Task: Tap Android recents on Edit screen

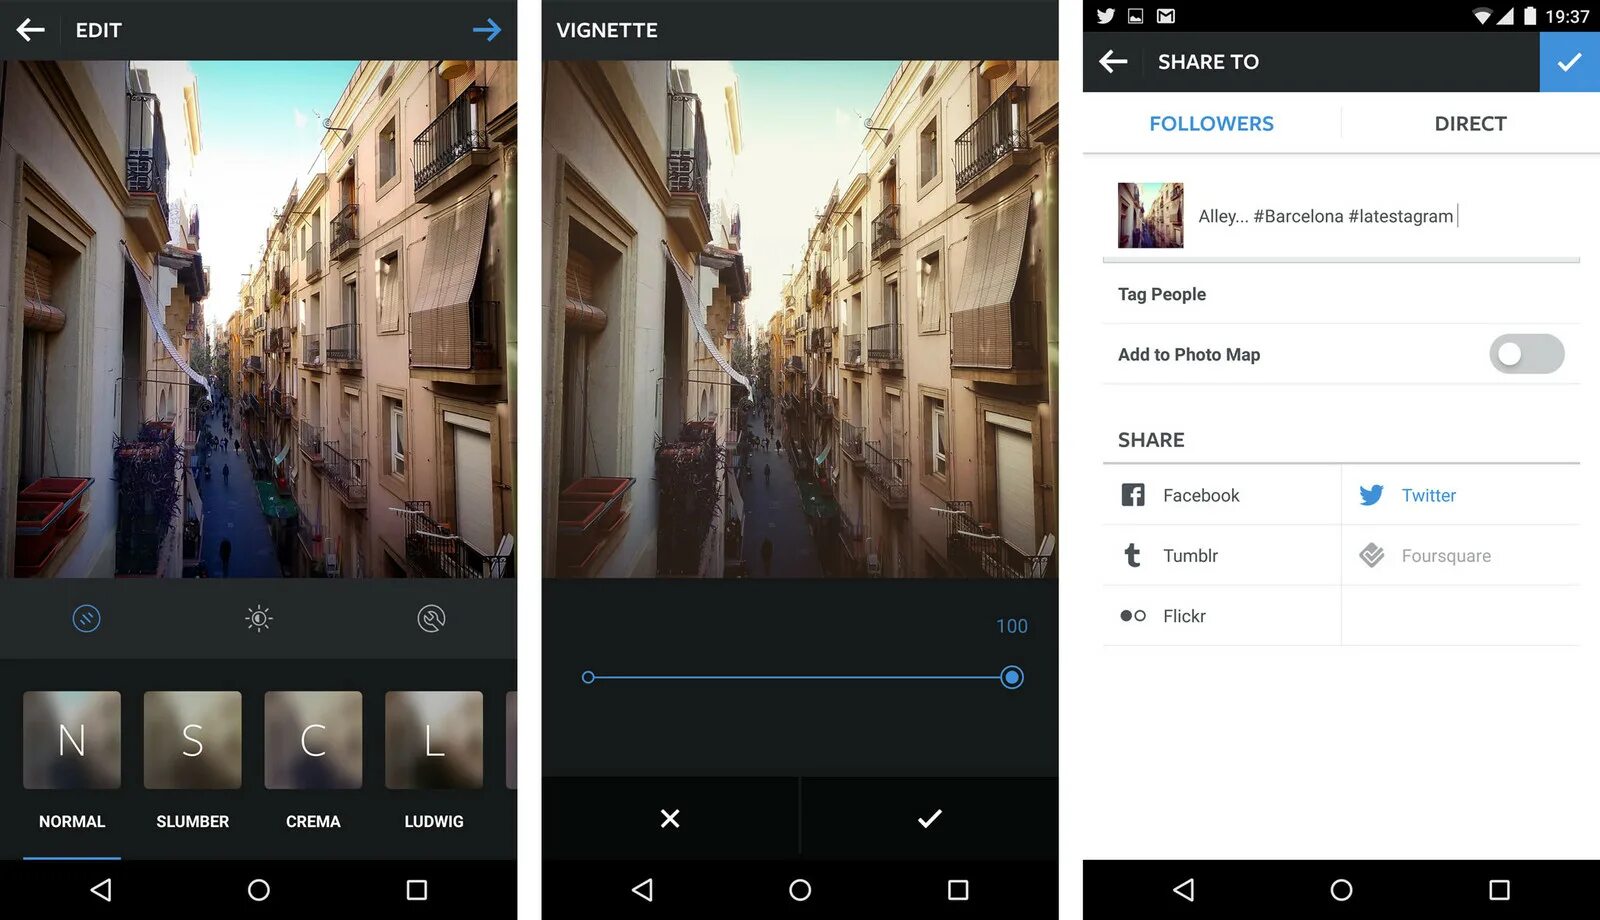Action: point(417,890)
